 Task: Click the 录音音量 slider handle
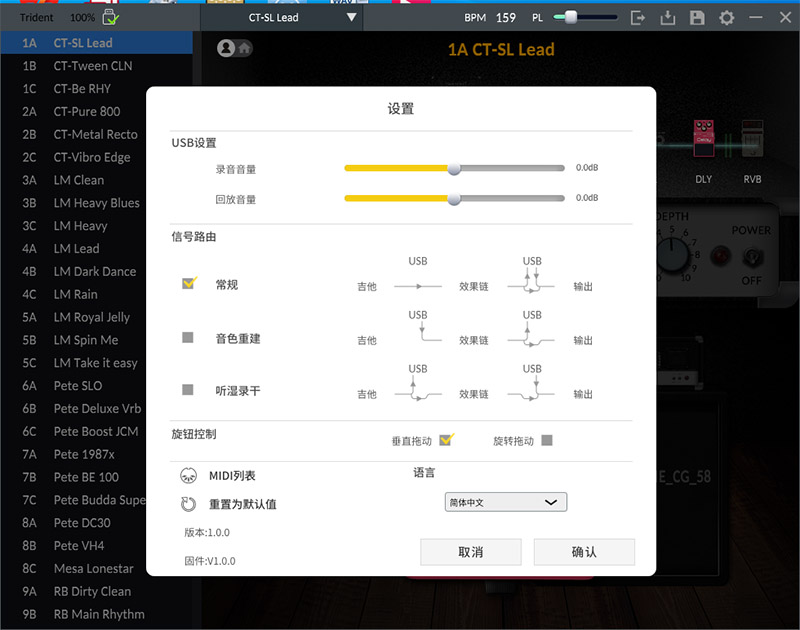click(x=454, y=169)
